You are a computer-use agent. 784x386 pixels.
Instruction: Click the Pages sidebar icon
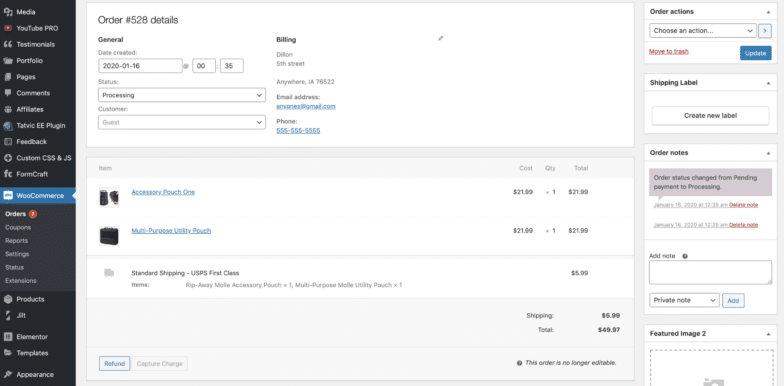click(x=8, y=77)
